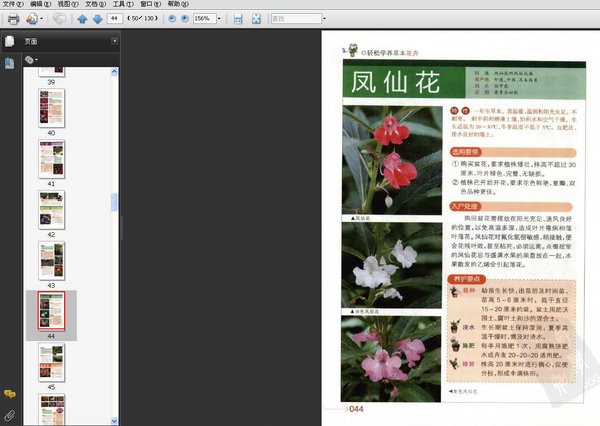Select page 45 thumbnail
This screenshot has width=600, height=426.
click(51, 360)
